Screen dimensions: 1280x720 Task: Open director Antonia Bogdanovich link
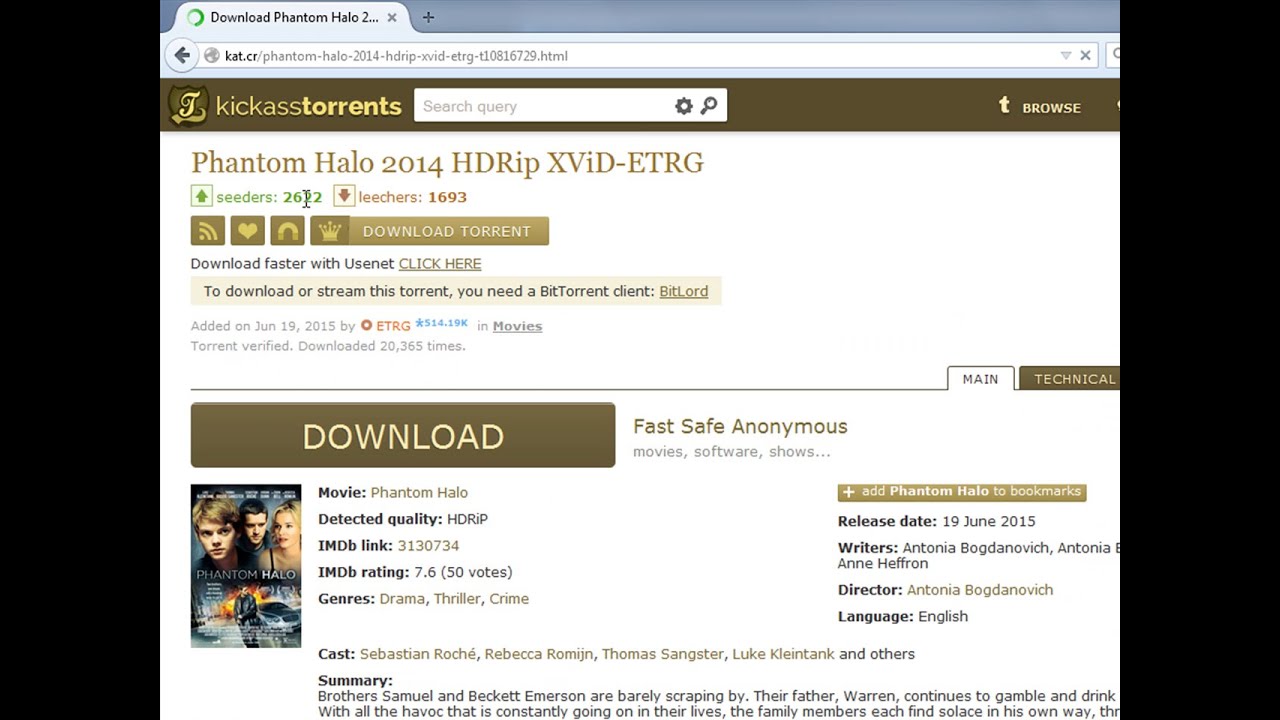tap(980, 590)
